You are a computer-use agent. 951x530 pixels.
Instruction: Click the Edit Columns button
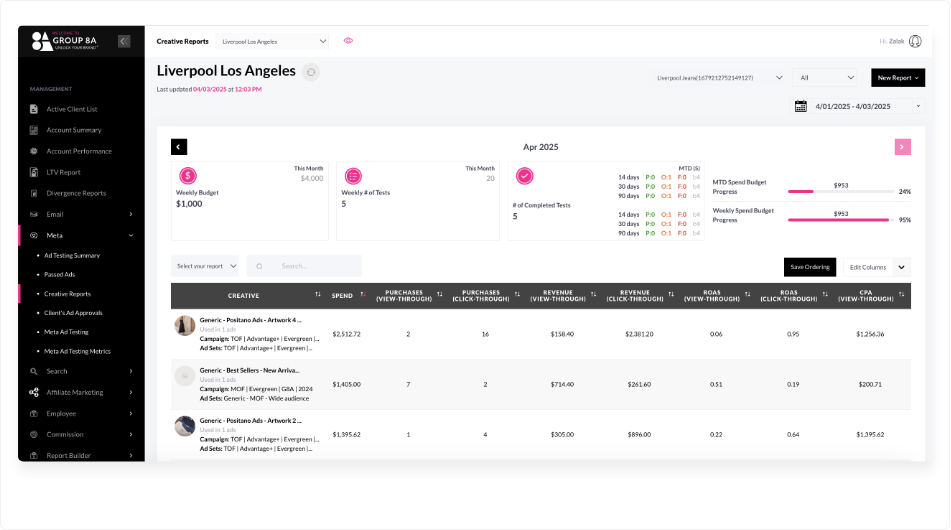[868, 267]
